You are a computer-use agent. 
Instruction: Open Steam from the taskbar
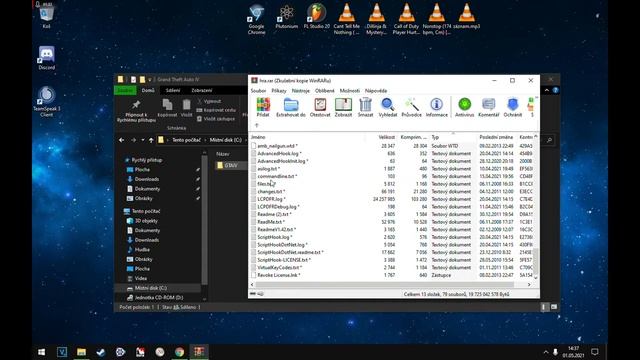(100, 352)
